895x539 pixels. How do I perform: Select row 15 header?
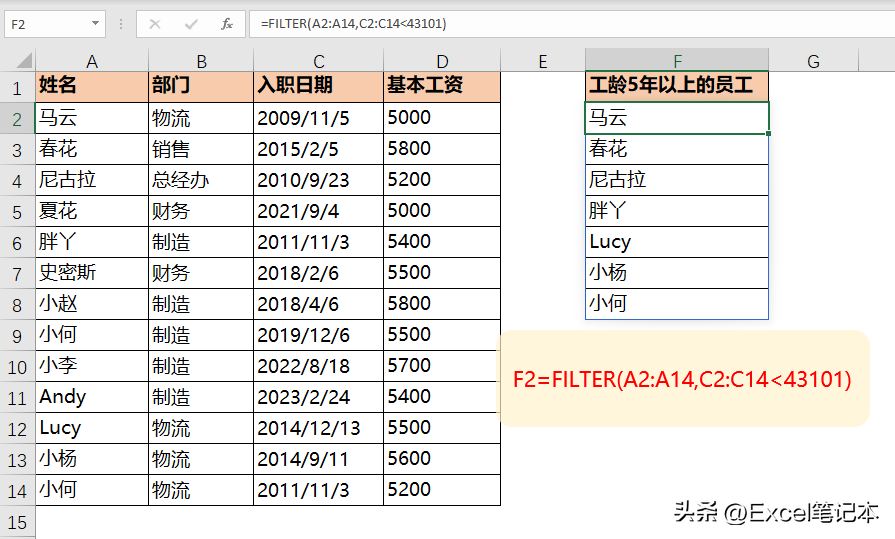pos(17,521)
